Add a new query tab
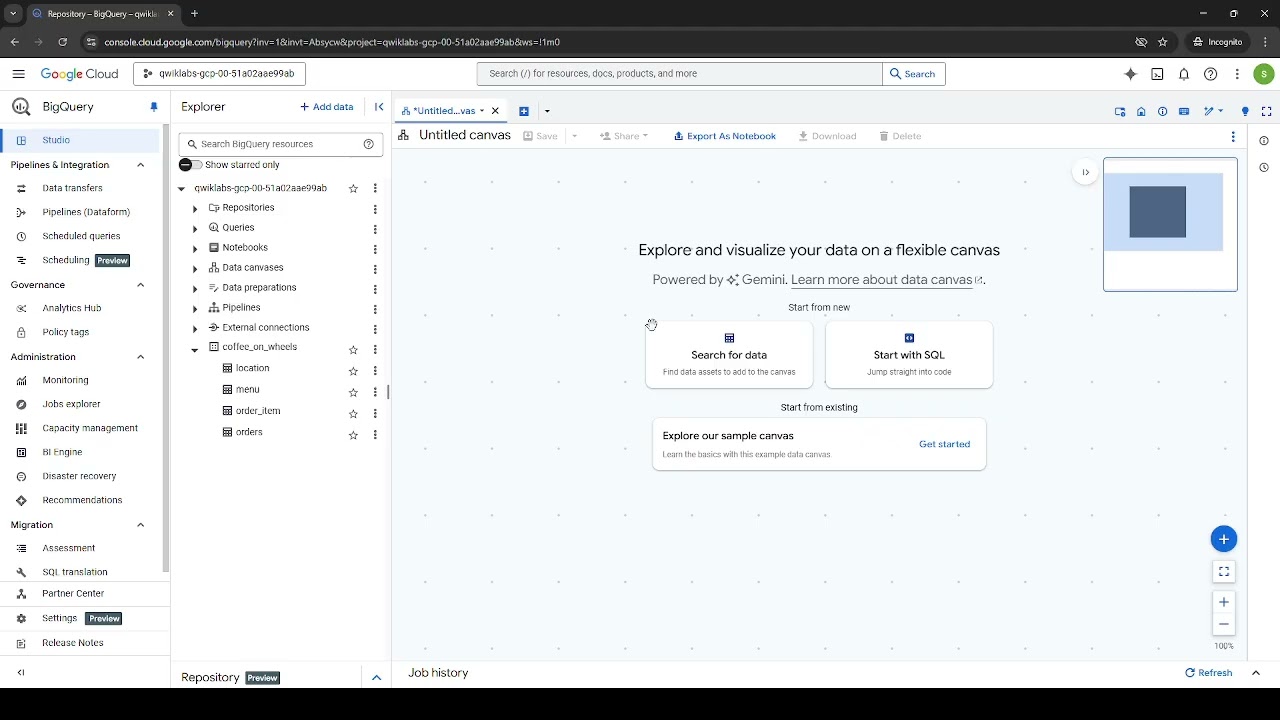The image size is (1280, 720). click(524, 111)
